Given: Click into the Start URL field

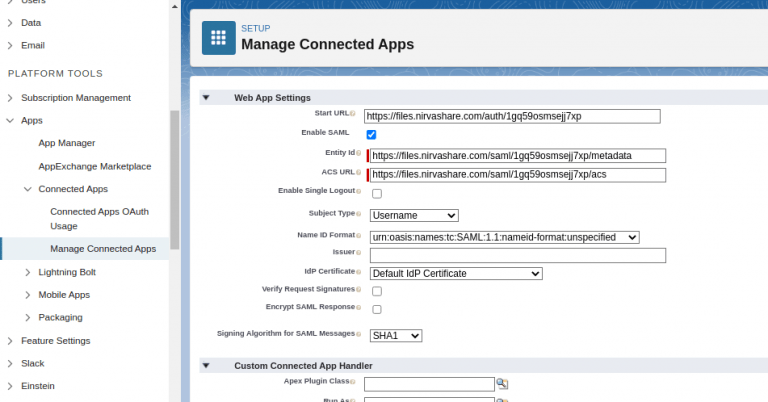Looking at the screenshot, I should (512, 116).
